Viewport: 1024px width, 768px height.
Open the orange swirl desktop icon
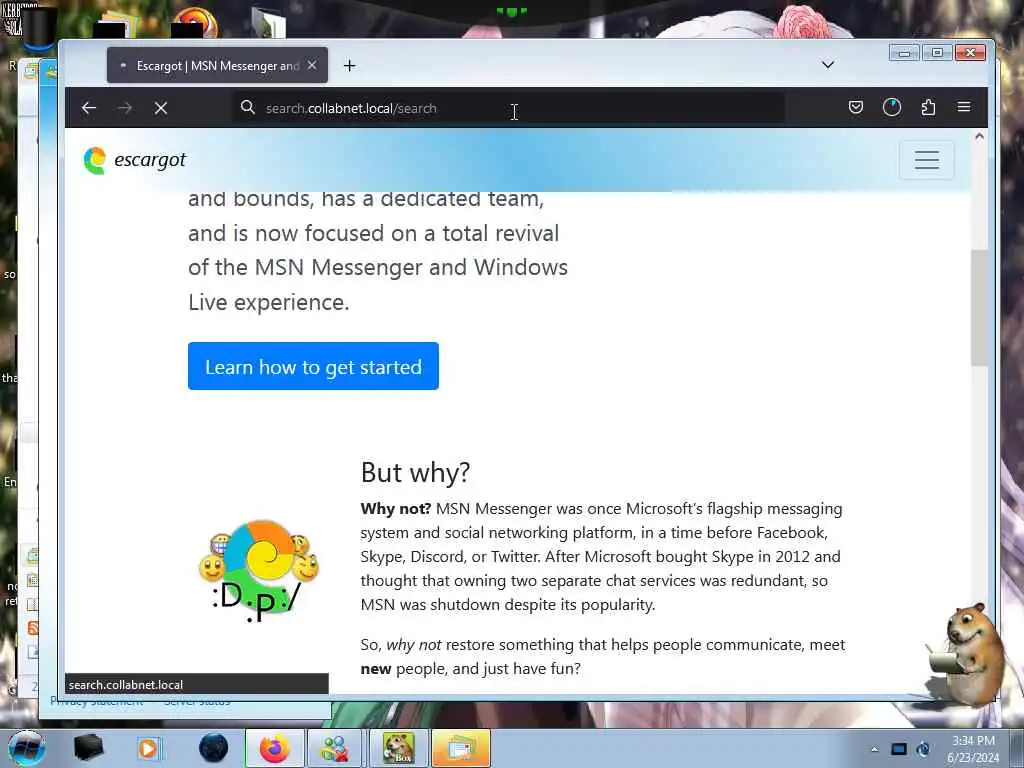pyautogui.click(x=194, y=23)
